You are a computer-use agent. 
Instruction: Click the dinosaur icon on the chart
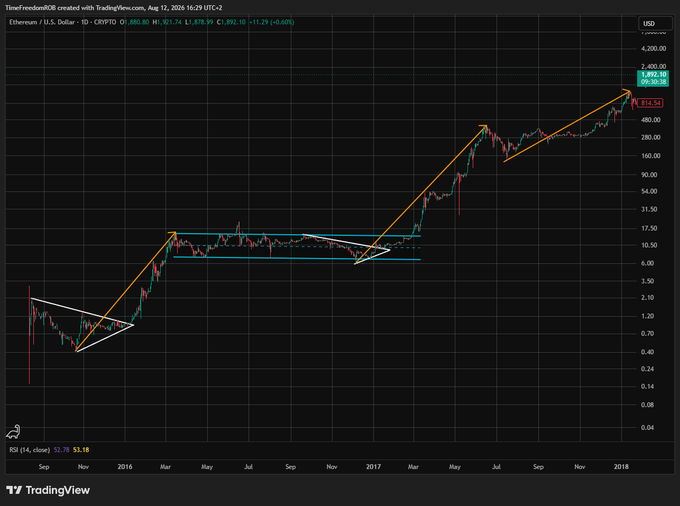click(13, 431)
